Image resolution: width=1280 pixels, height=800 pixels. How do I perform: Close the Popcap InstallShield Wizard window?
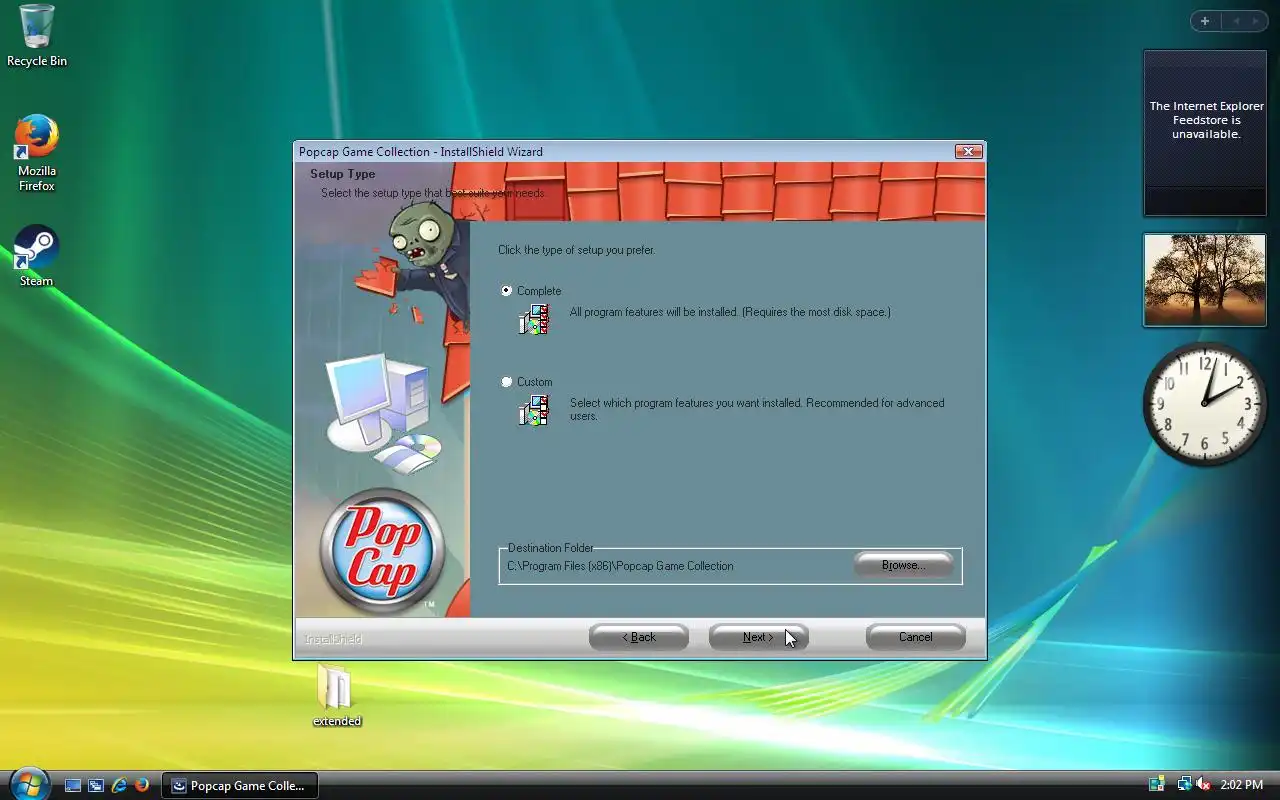tap(967, 151)
